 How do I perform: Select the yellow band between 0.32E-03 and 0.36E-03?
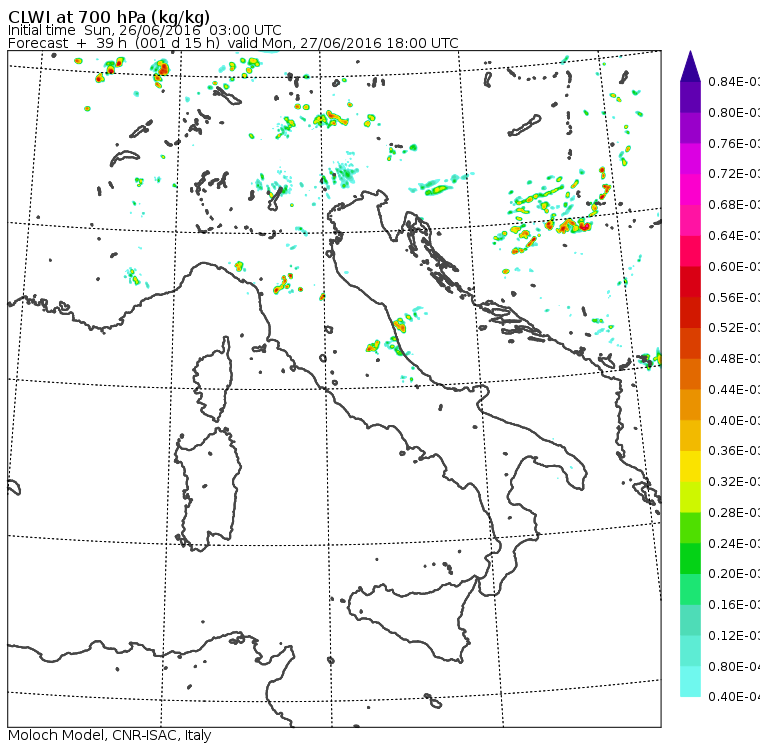tap(690, 466)
